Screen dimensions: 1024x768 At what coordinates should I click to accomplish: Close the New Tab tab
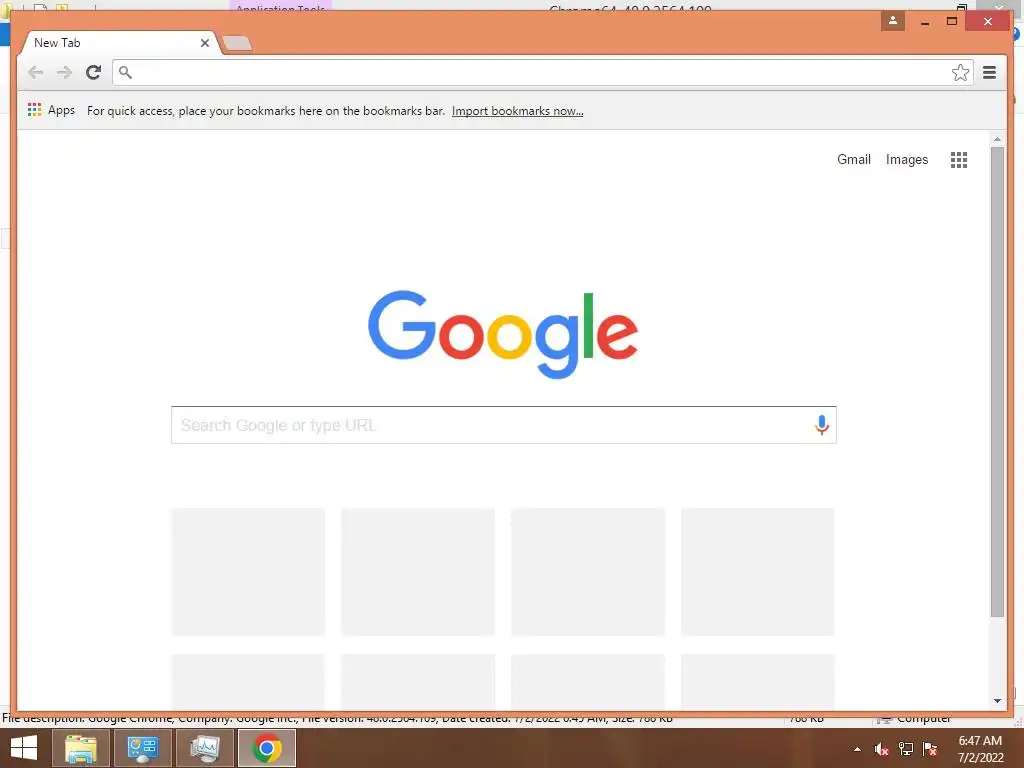point(204,43)
